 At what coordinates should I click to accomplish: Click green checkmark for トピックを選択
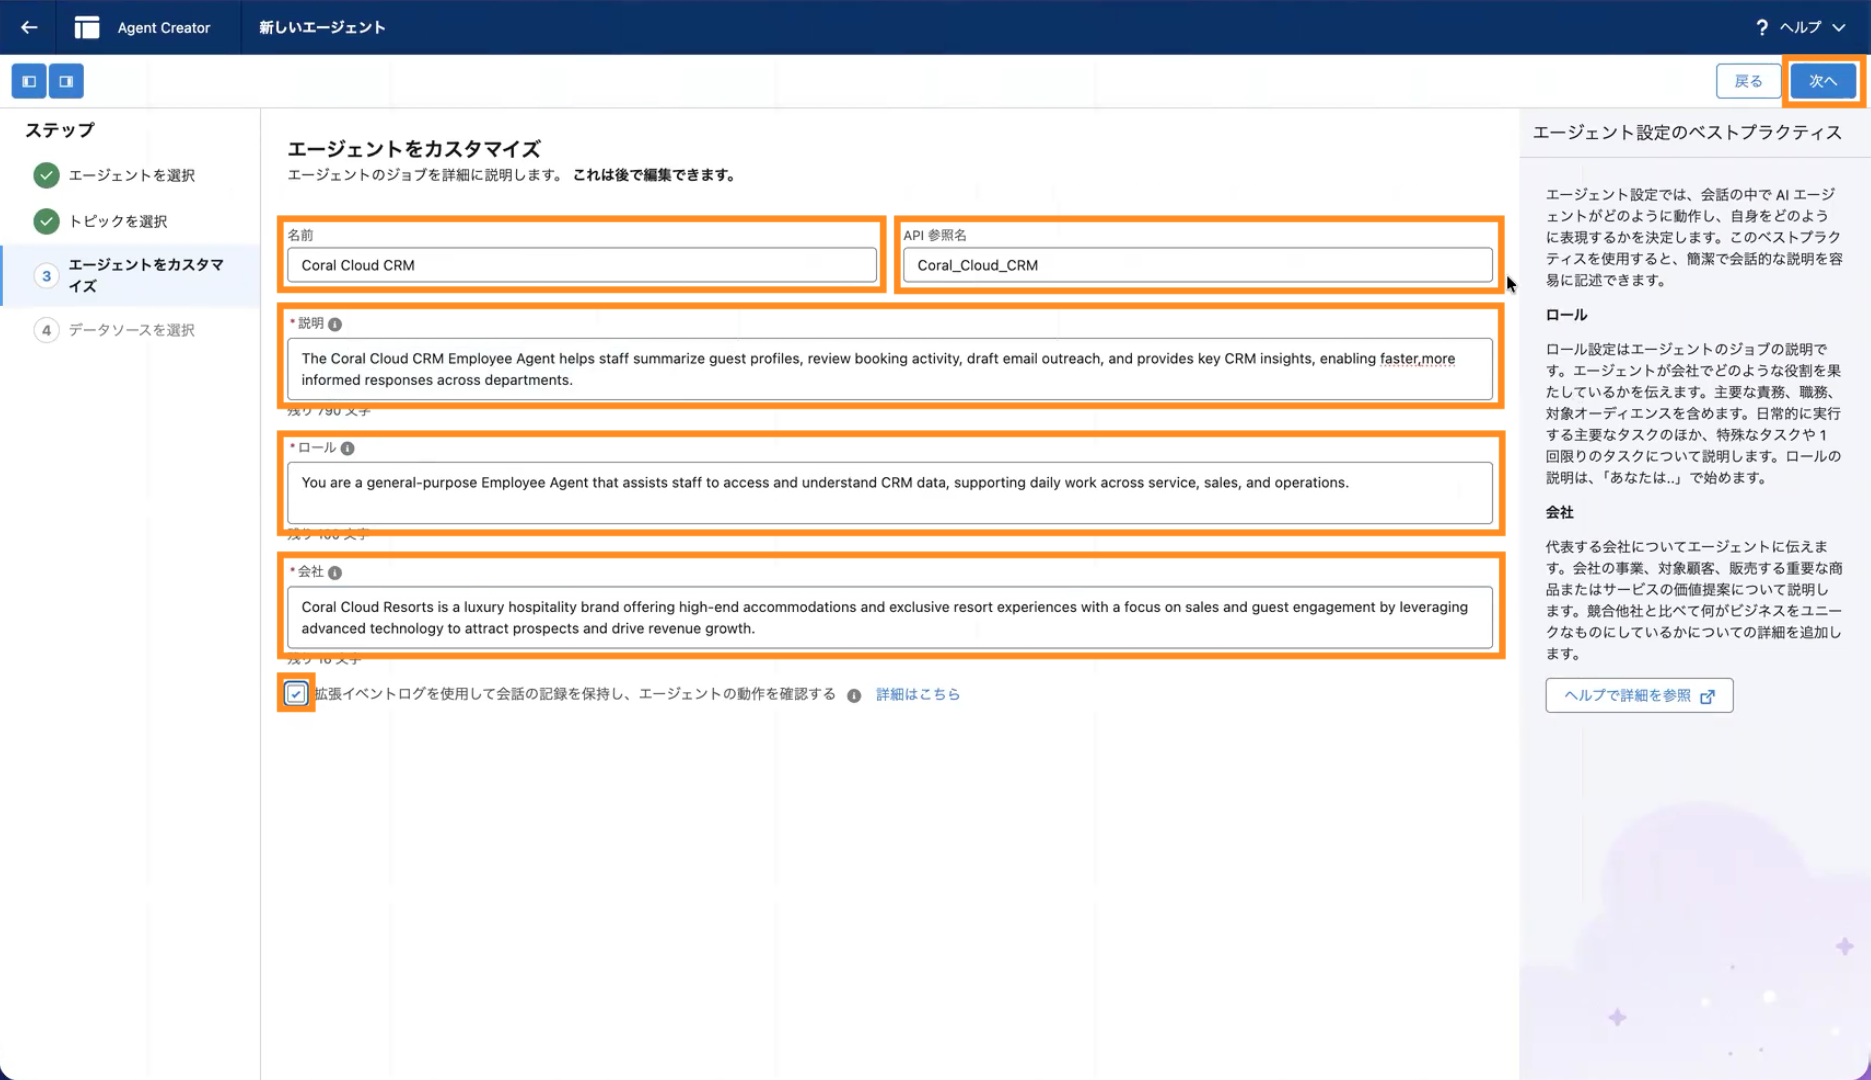point(46,221)
